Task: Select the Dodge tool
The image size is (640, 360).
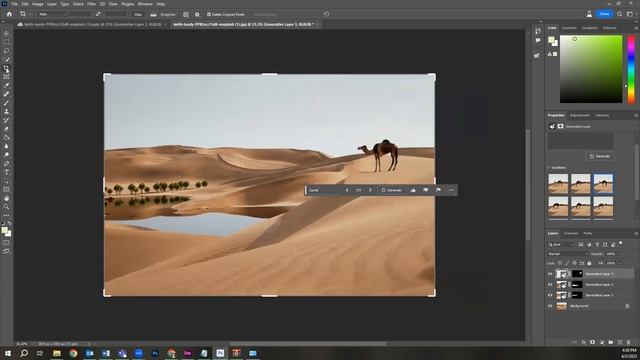Action: click(x=6, y=155)
